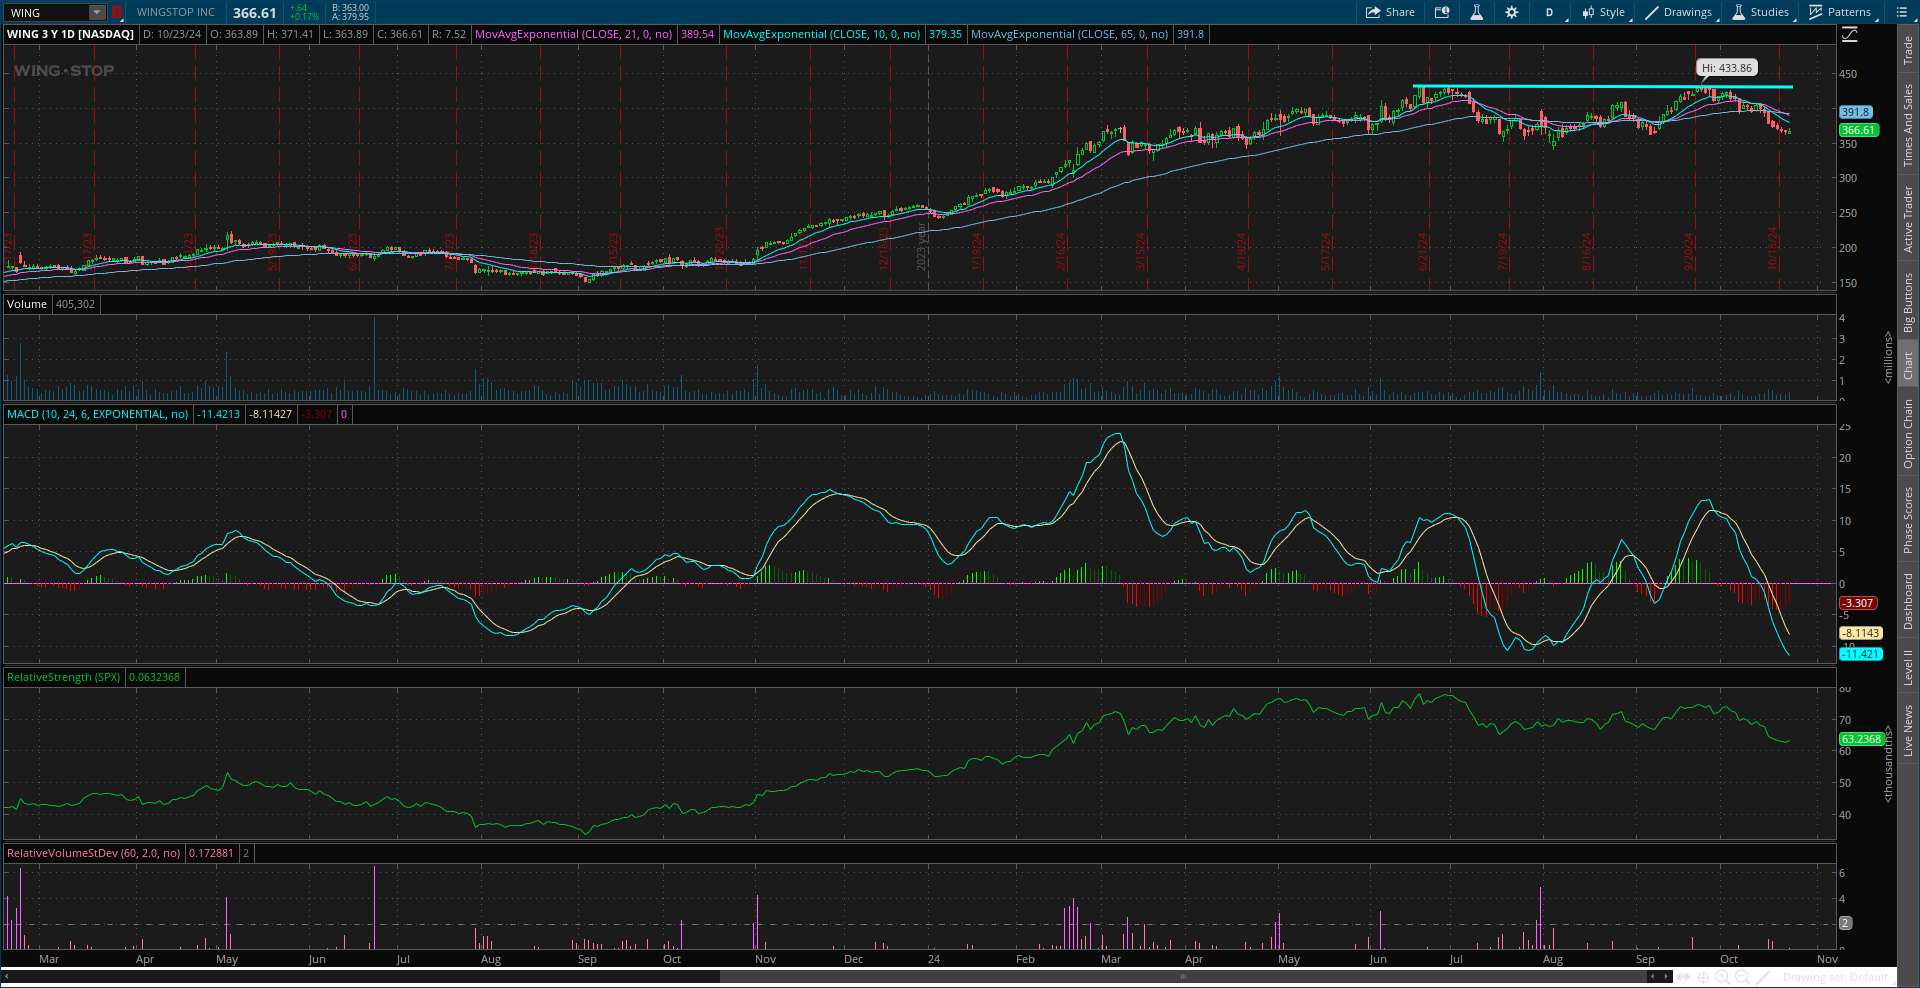Click the MovAvgExponential 65 study label
1920x988 pixels.
coord(1069,34)
